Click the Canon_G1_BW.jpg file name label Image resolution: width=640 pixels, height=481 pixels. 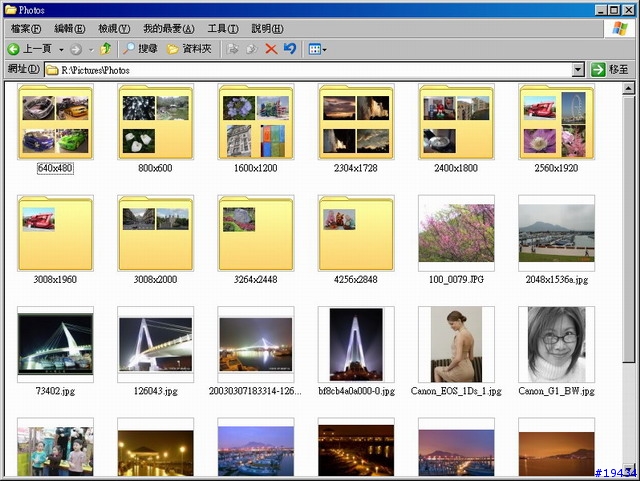tap(557, 391)
